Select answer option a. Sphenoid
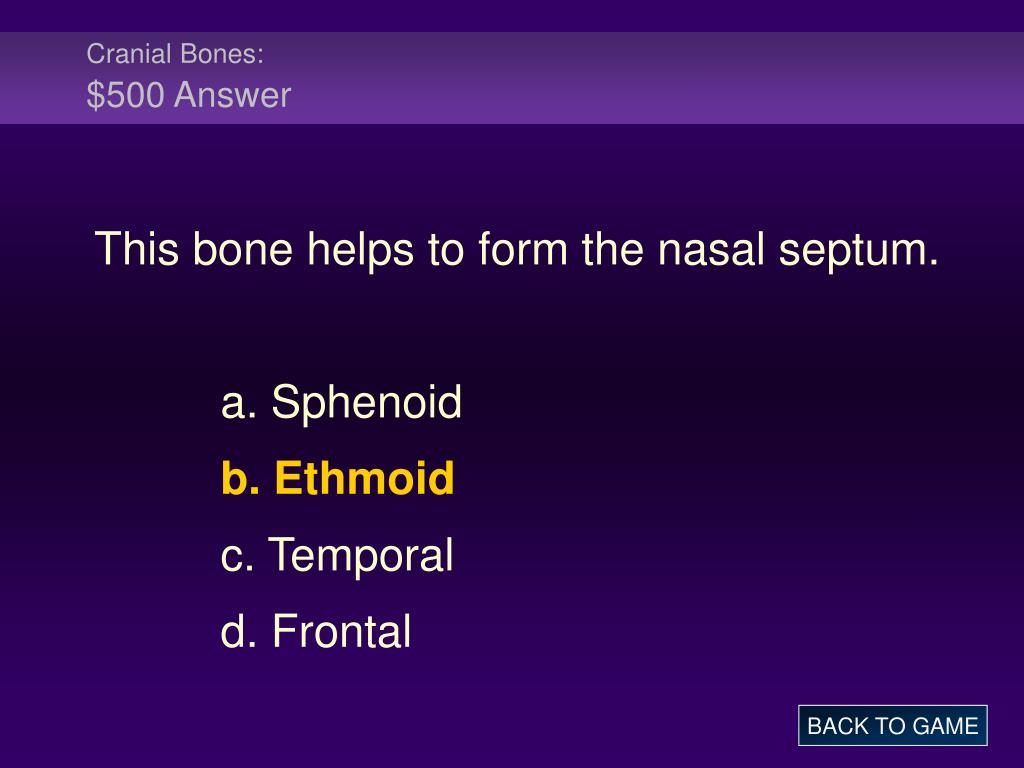 [x=342, y=403]
